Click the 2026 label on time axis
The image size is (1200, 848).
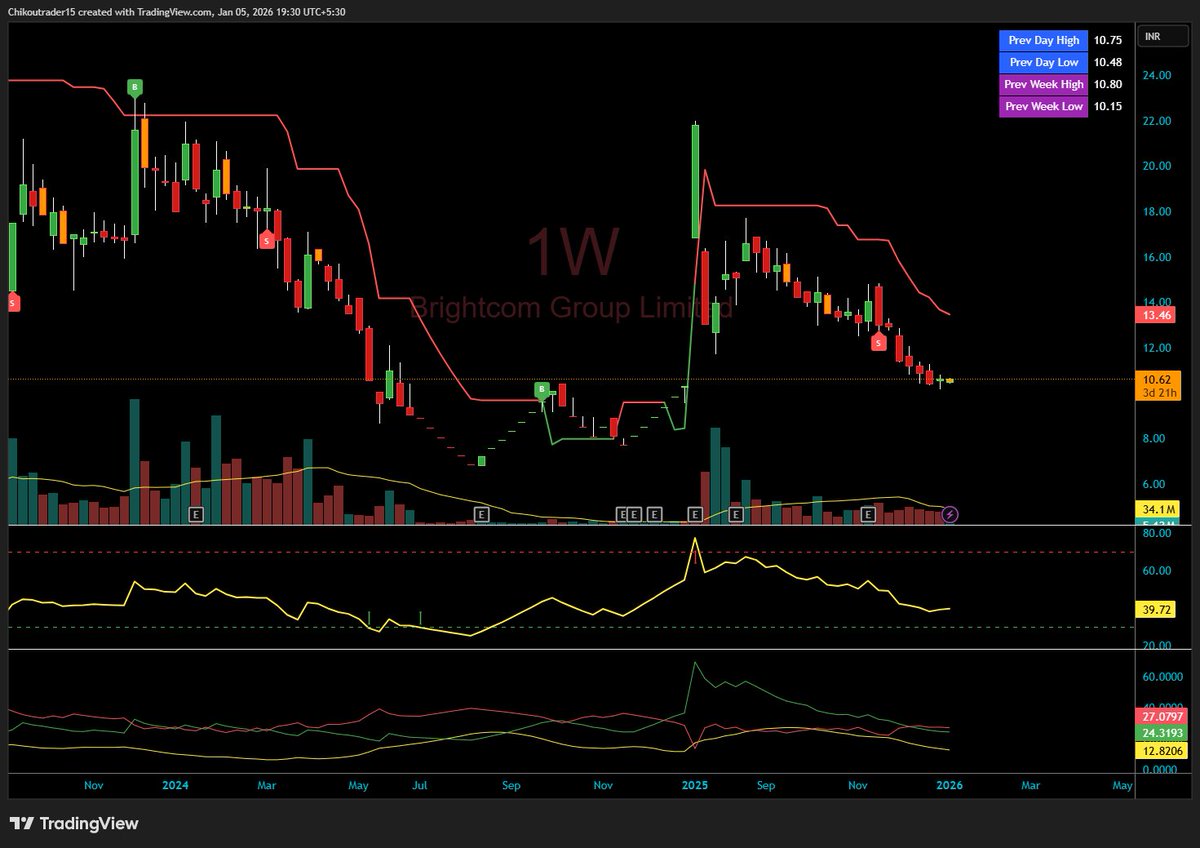pos(949,786)
